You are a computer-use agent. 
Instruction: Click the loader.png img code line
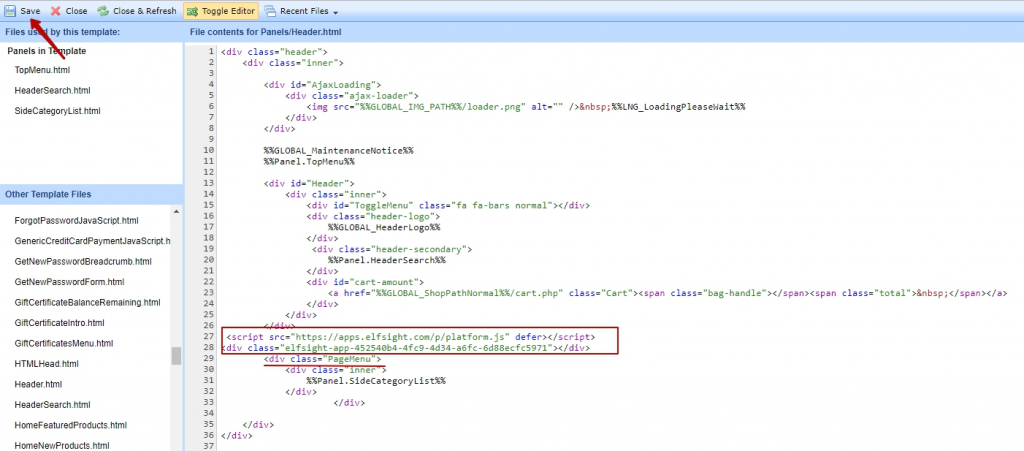pos(526,106)
